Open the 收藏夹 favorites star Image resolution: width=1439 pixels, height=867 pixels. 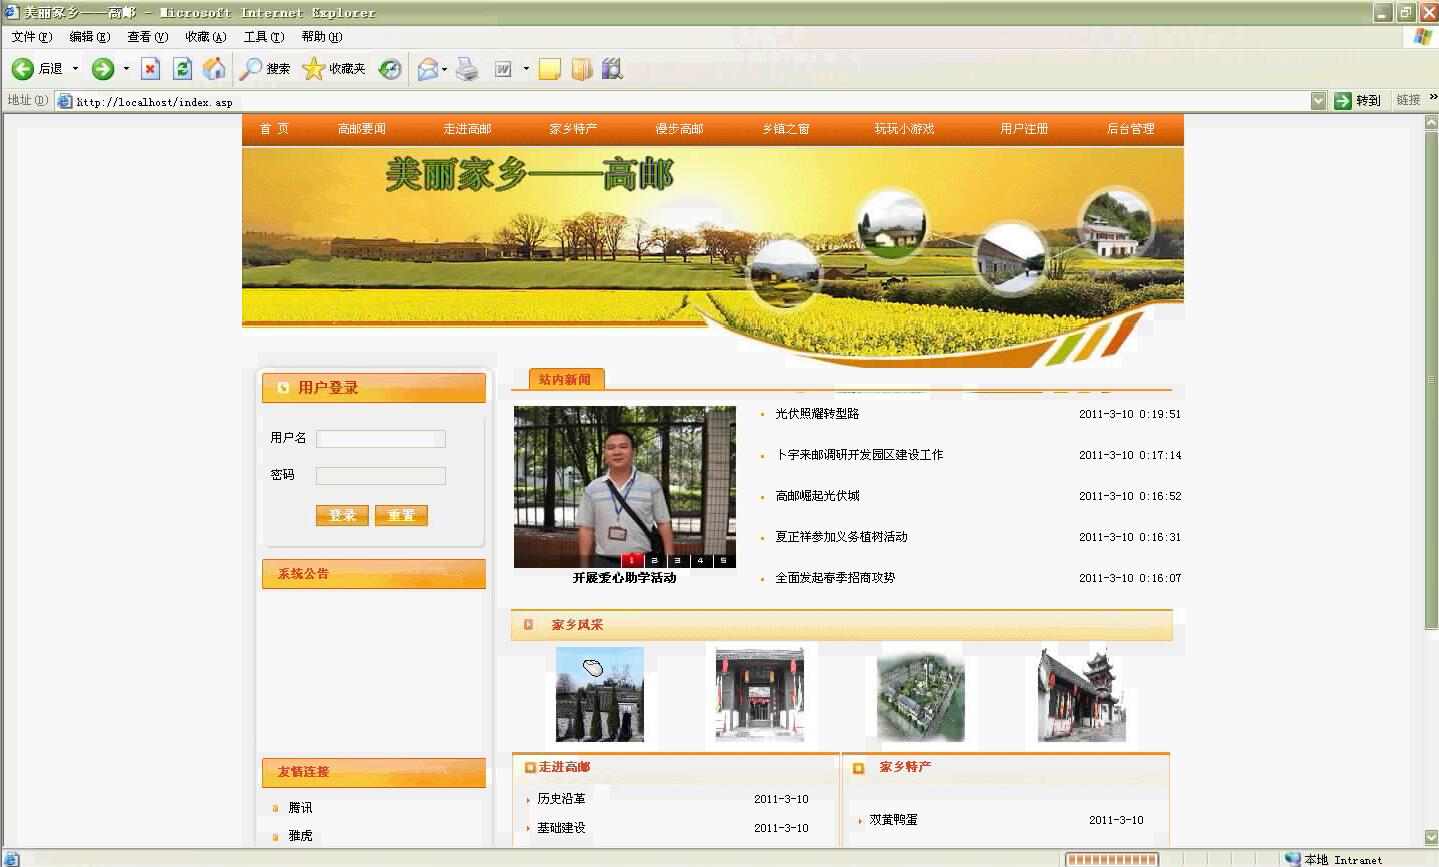tap(334, 69)
